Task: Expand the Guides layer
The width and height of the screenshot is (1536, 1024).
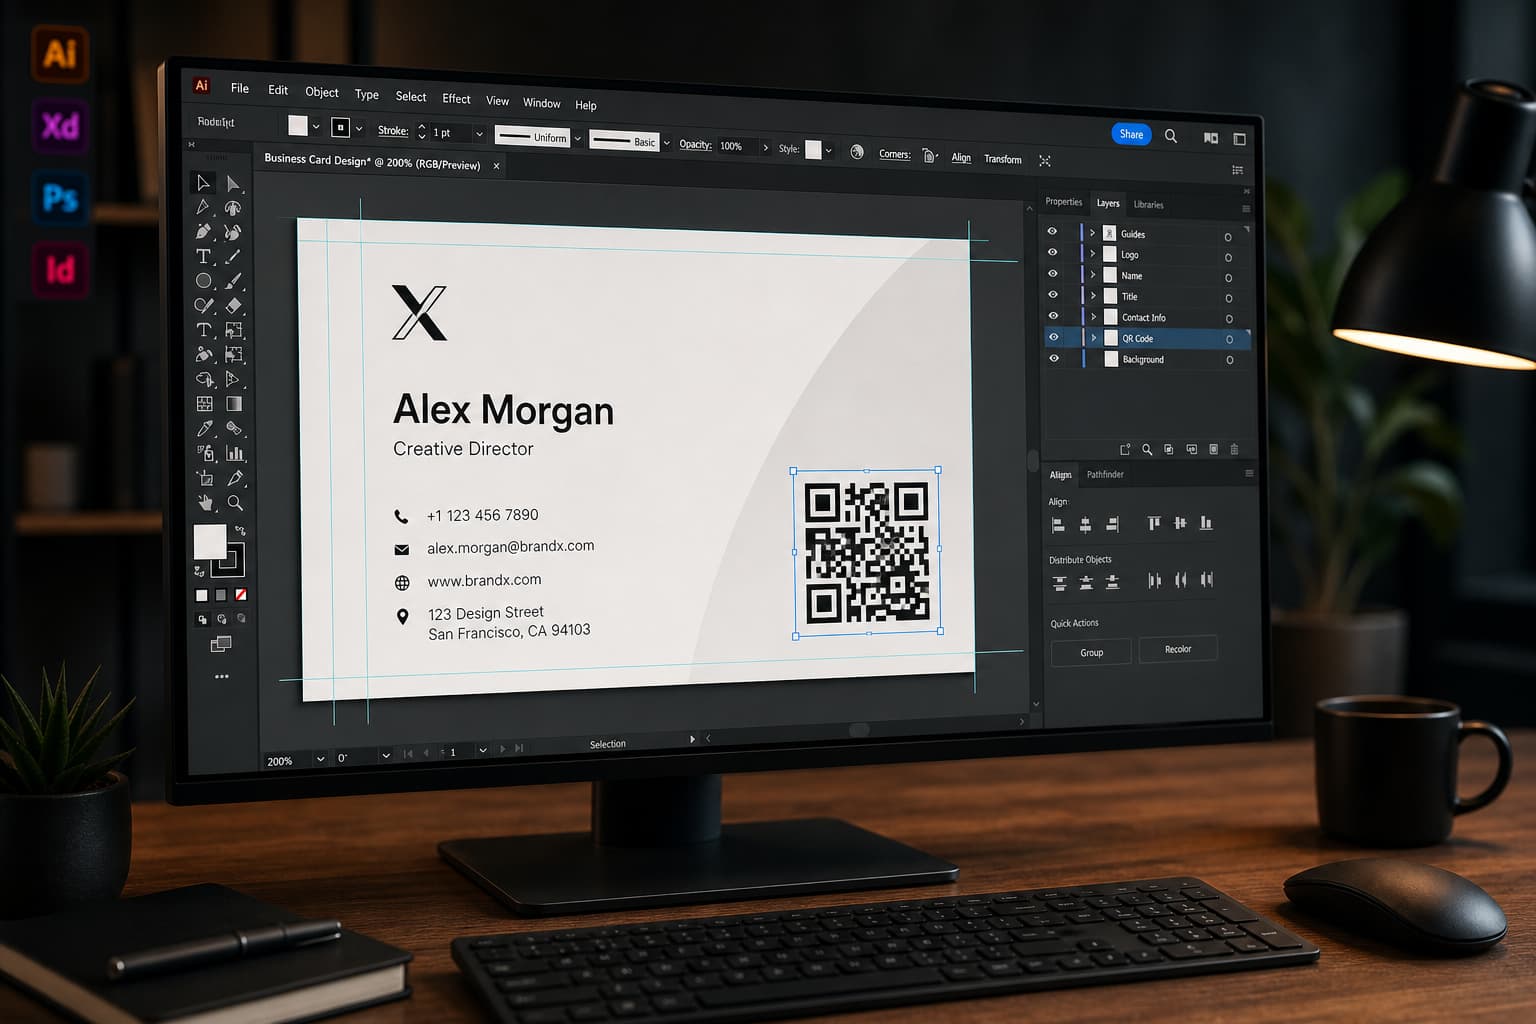Action: click(1092, 233)
